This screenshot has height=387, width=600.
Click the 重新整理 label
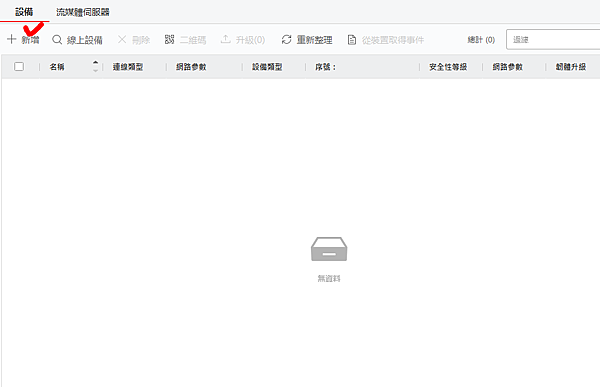pos(314,40)
